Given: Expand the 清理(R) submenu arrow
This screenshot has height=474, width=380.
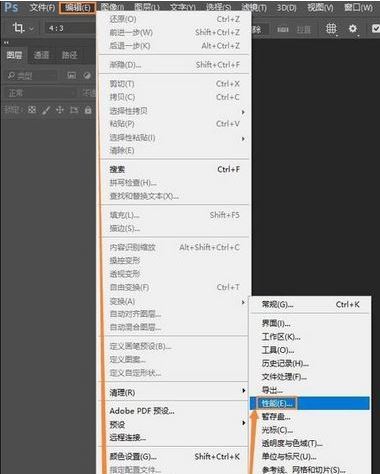Looking at the screenshot, I should [244, 390].
